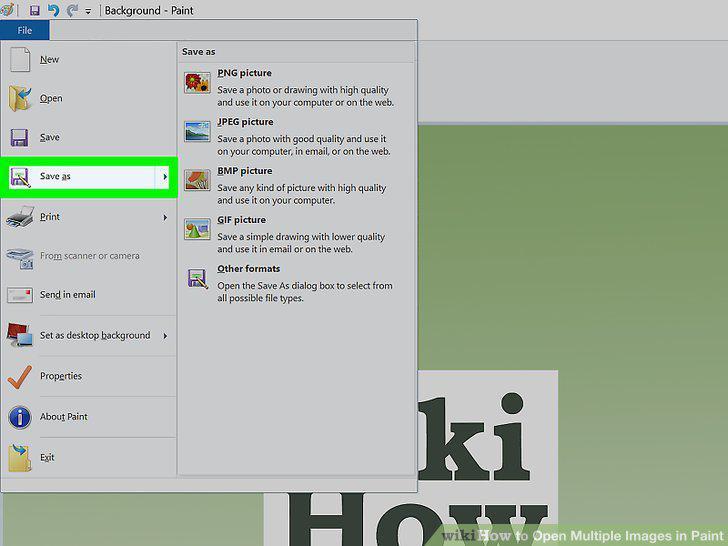Click the New document icon

pos(20,59)
